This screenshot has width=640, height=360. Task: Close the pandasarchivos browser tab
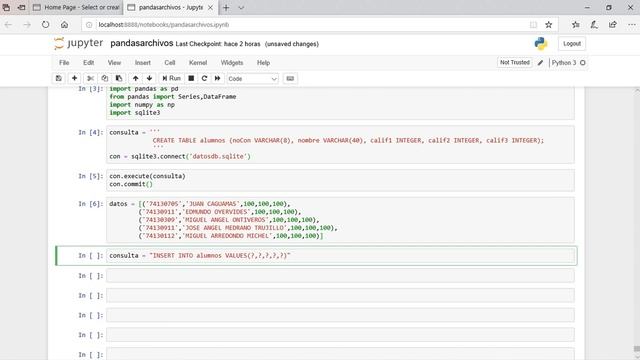[x=210, y=7]
